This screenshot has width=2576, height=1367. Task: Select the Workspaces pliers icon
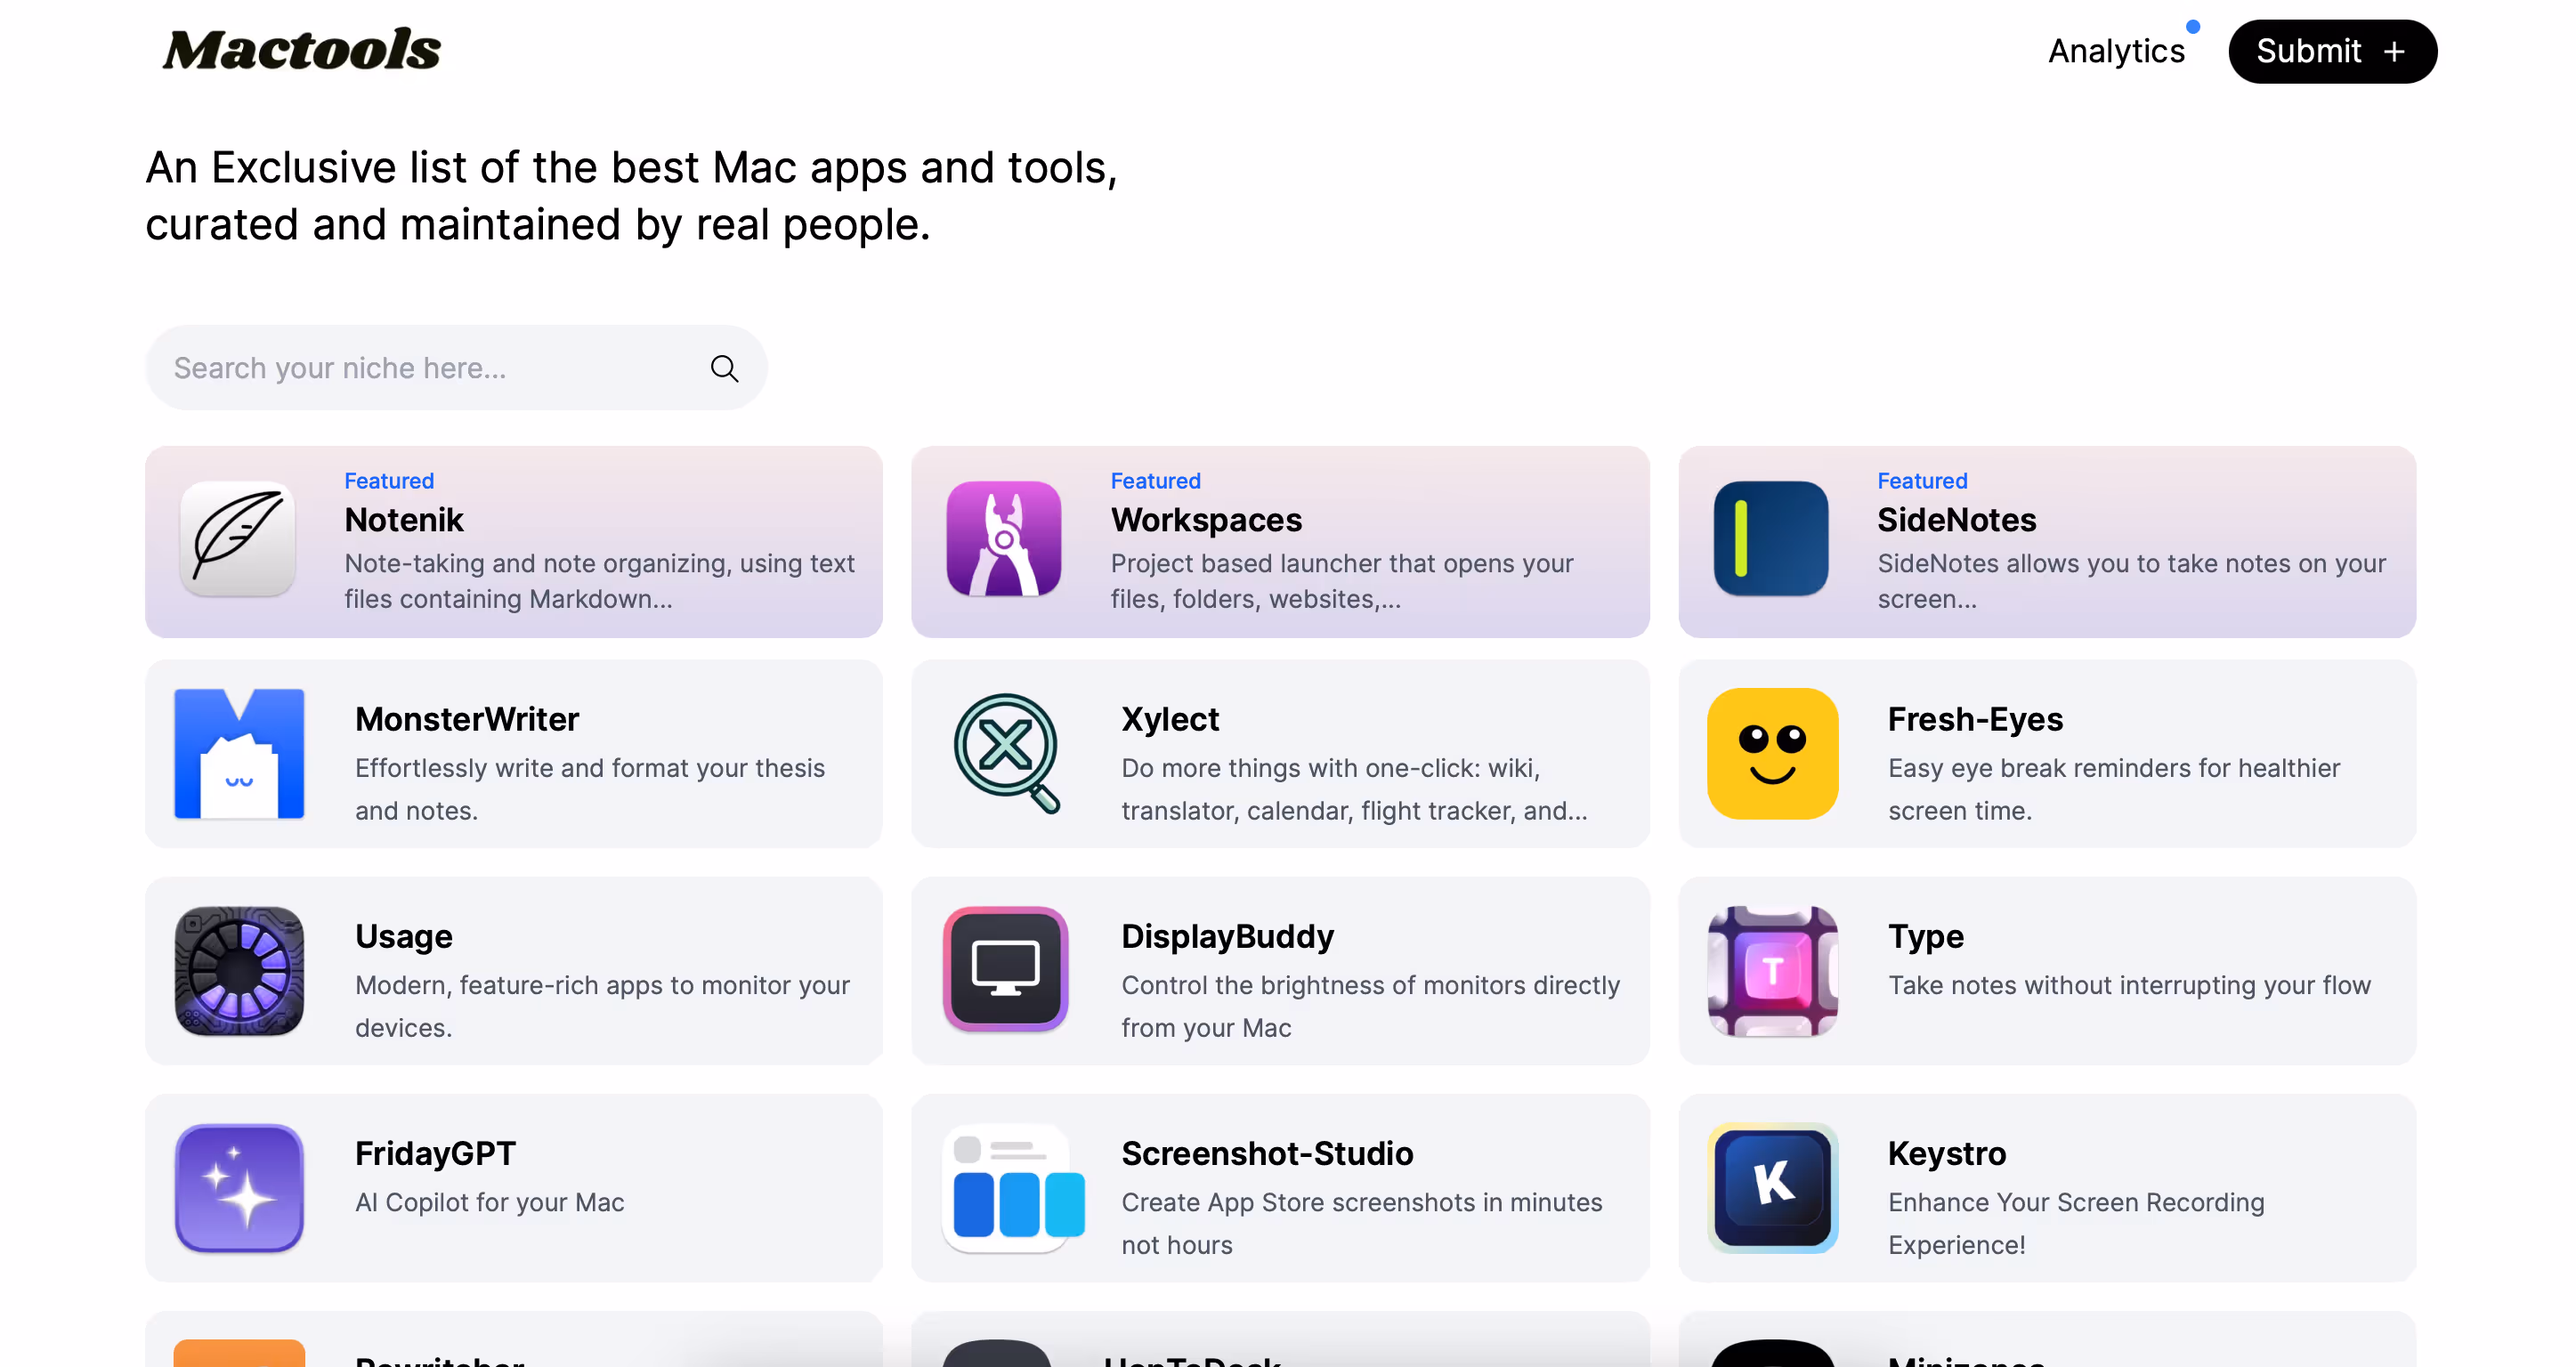[x=1004, y=540]
